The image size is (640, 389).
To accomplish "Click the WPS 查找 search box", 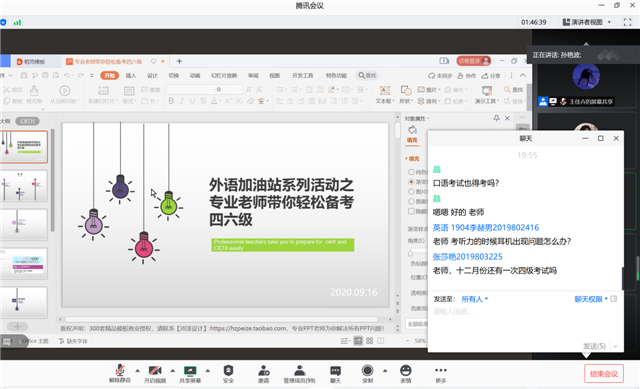I will pyautogui.click(x=367, y=75).
